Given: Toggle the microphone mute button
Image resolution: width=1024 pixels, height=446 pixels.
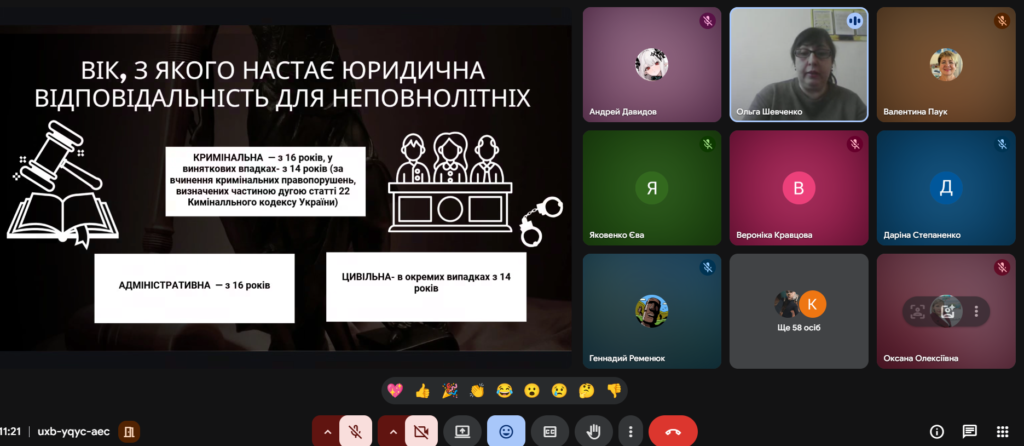Looking at the screenshot, I should point(355,431).
